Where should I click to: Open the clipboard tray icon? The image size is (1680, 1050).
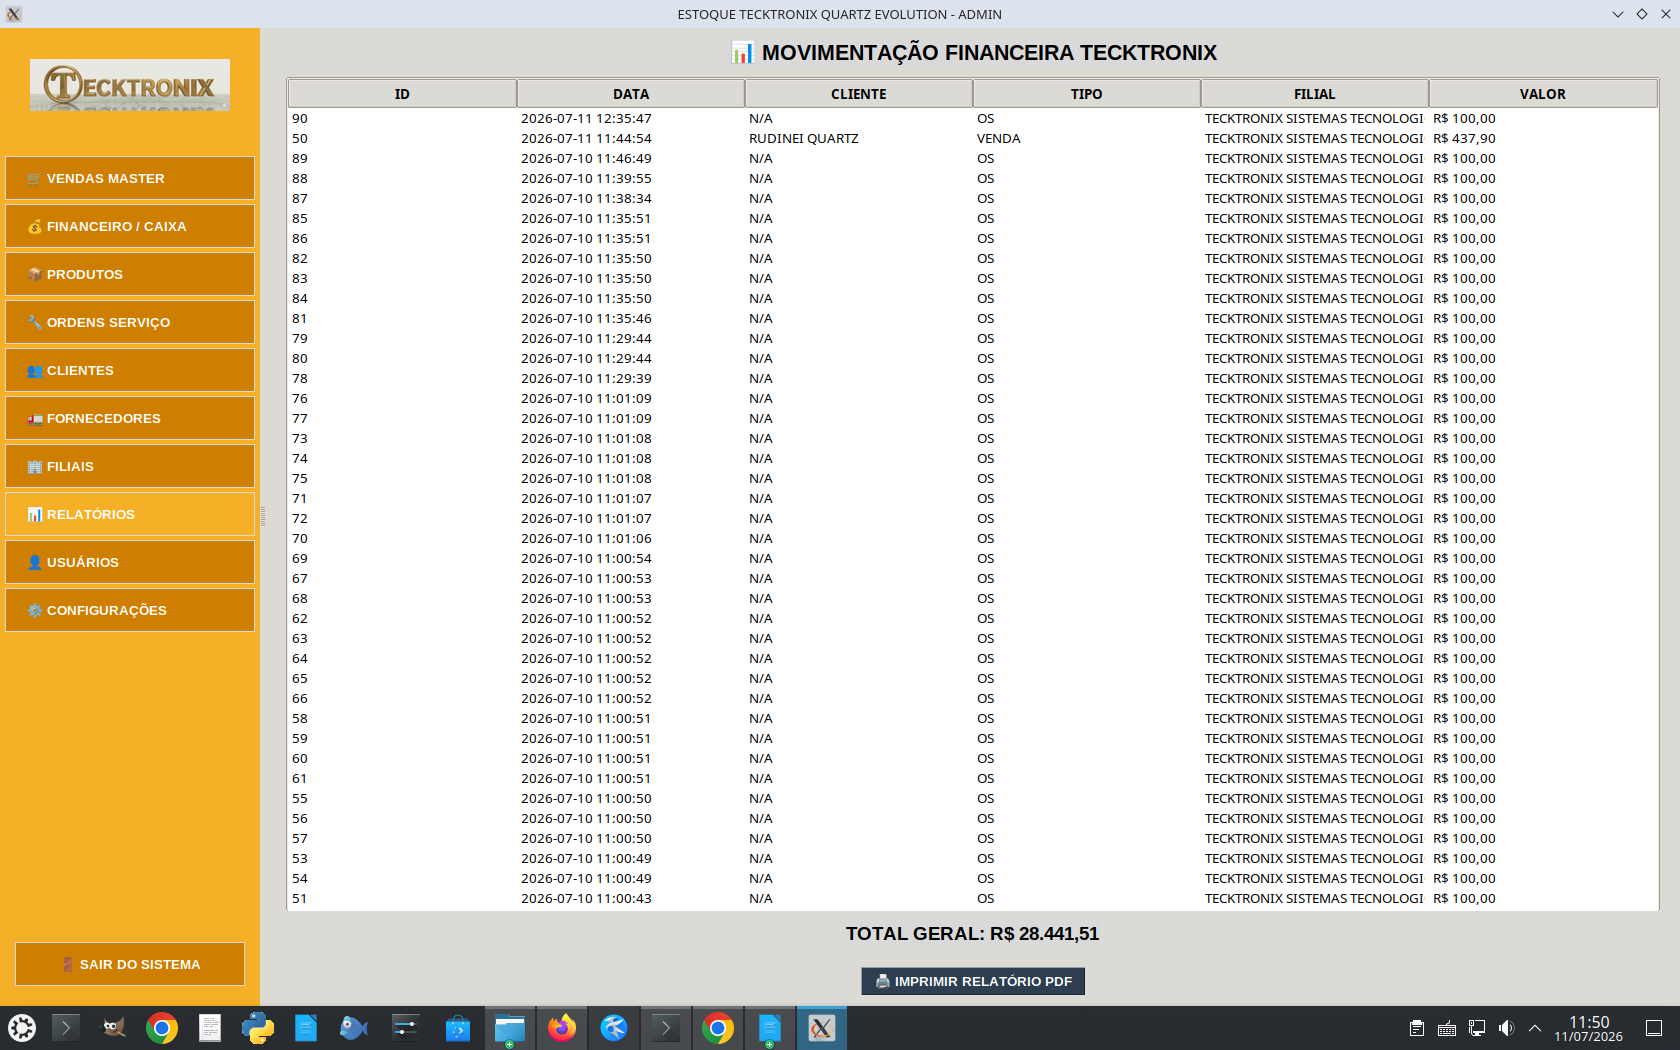click(1417, 1028)
